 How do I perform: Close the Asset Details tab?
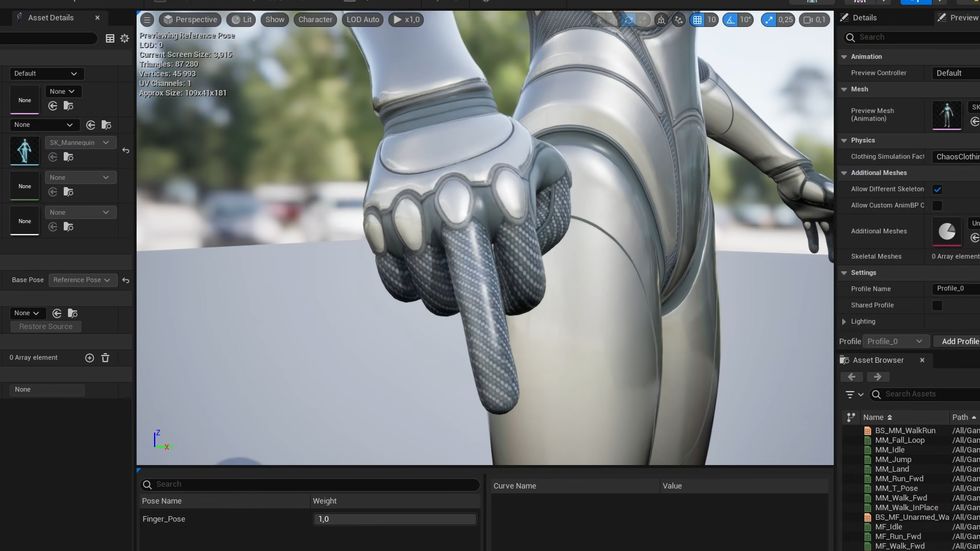pos(98,17)
